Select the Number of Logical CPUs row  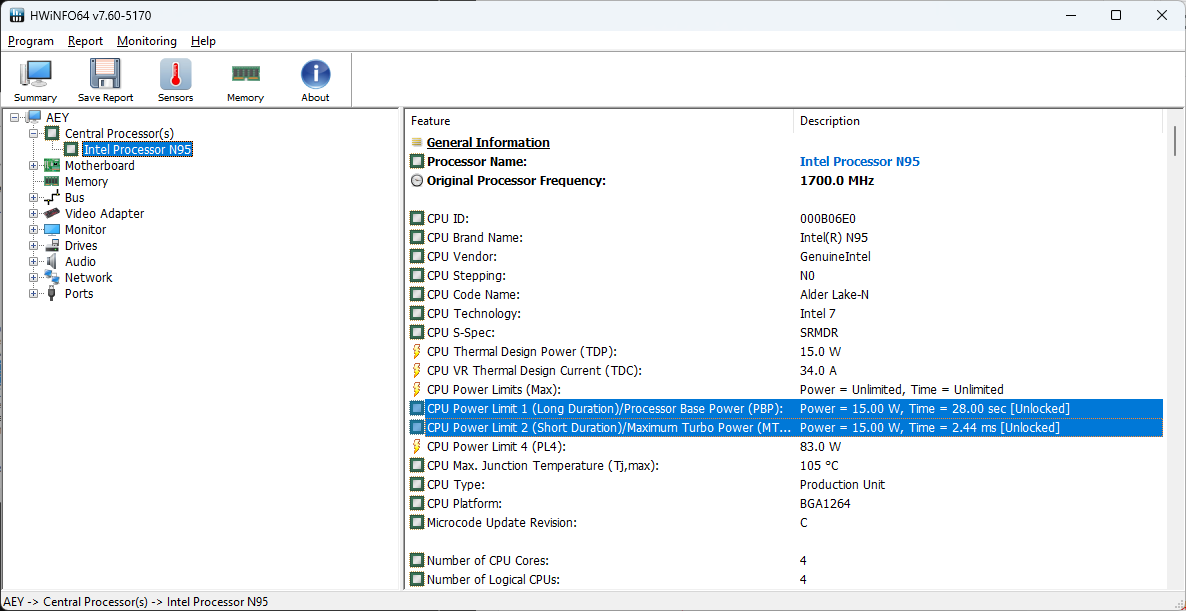pos(785,579)
